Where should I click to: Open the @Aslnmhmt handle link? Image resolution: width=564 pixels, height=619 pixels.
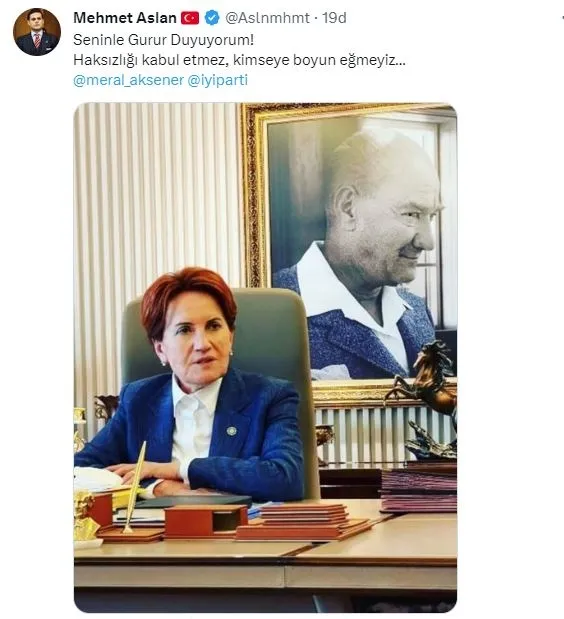click(x=267, y=18)
